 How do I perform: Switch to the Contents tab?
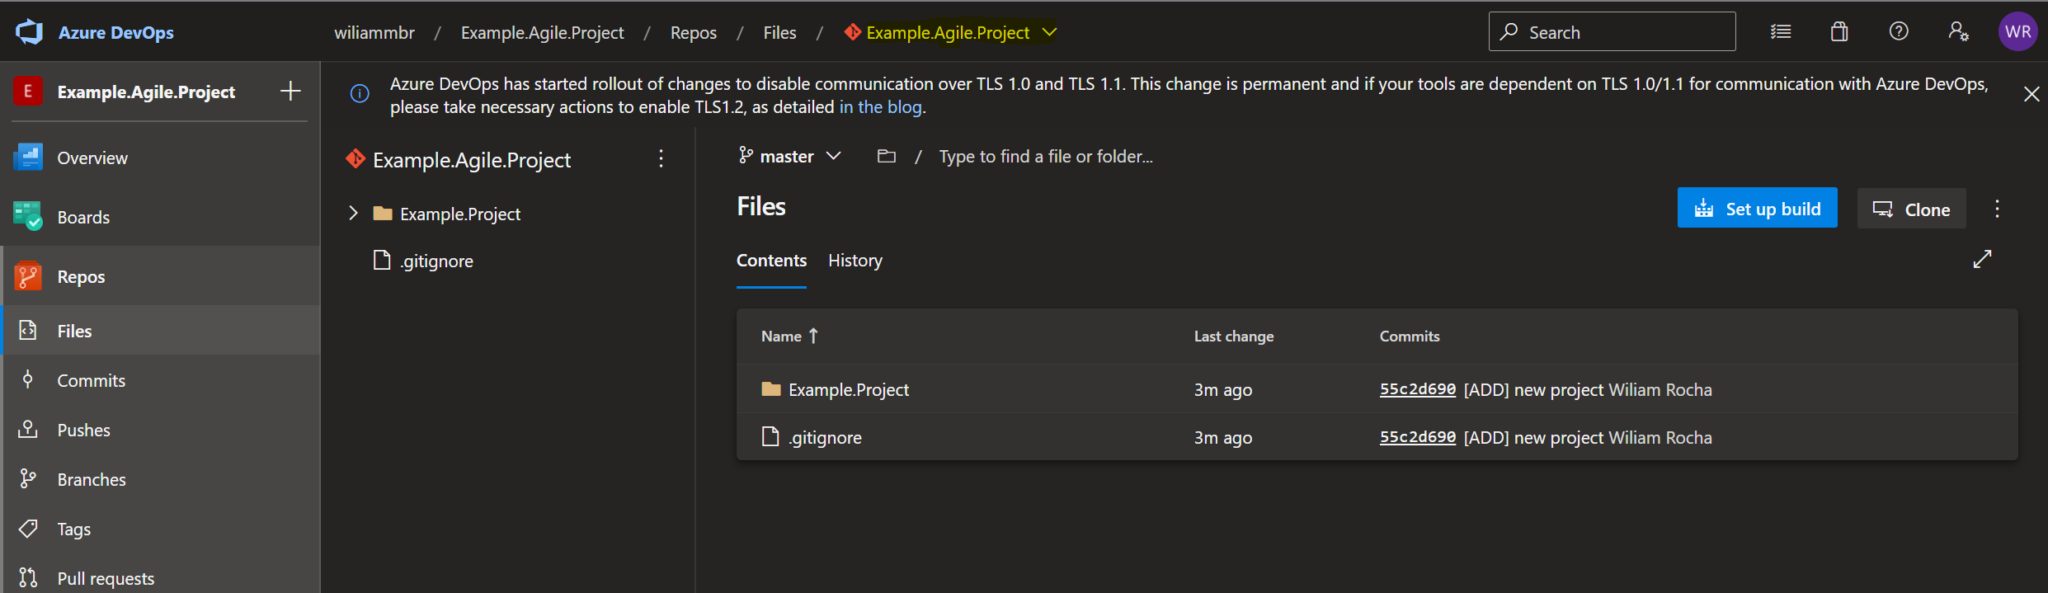[x=771, y=261]
